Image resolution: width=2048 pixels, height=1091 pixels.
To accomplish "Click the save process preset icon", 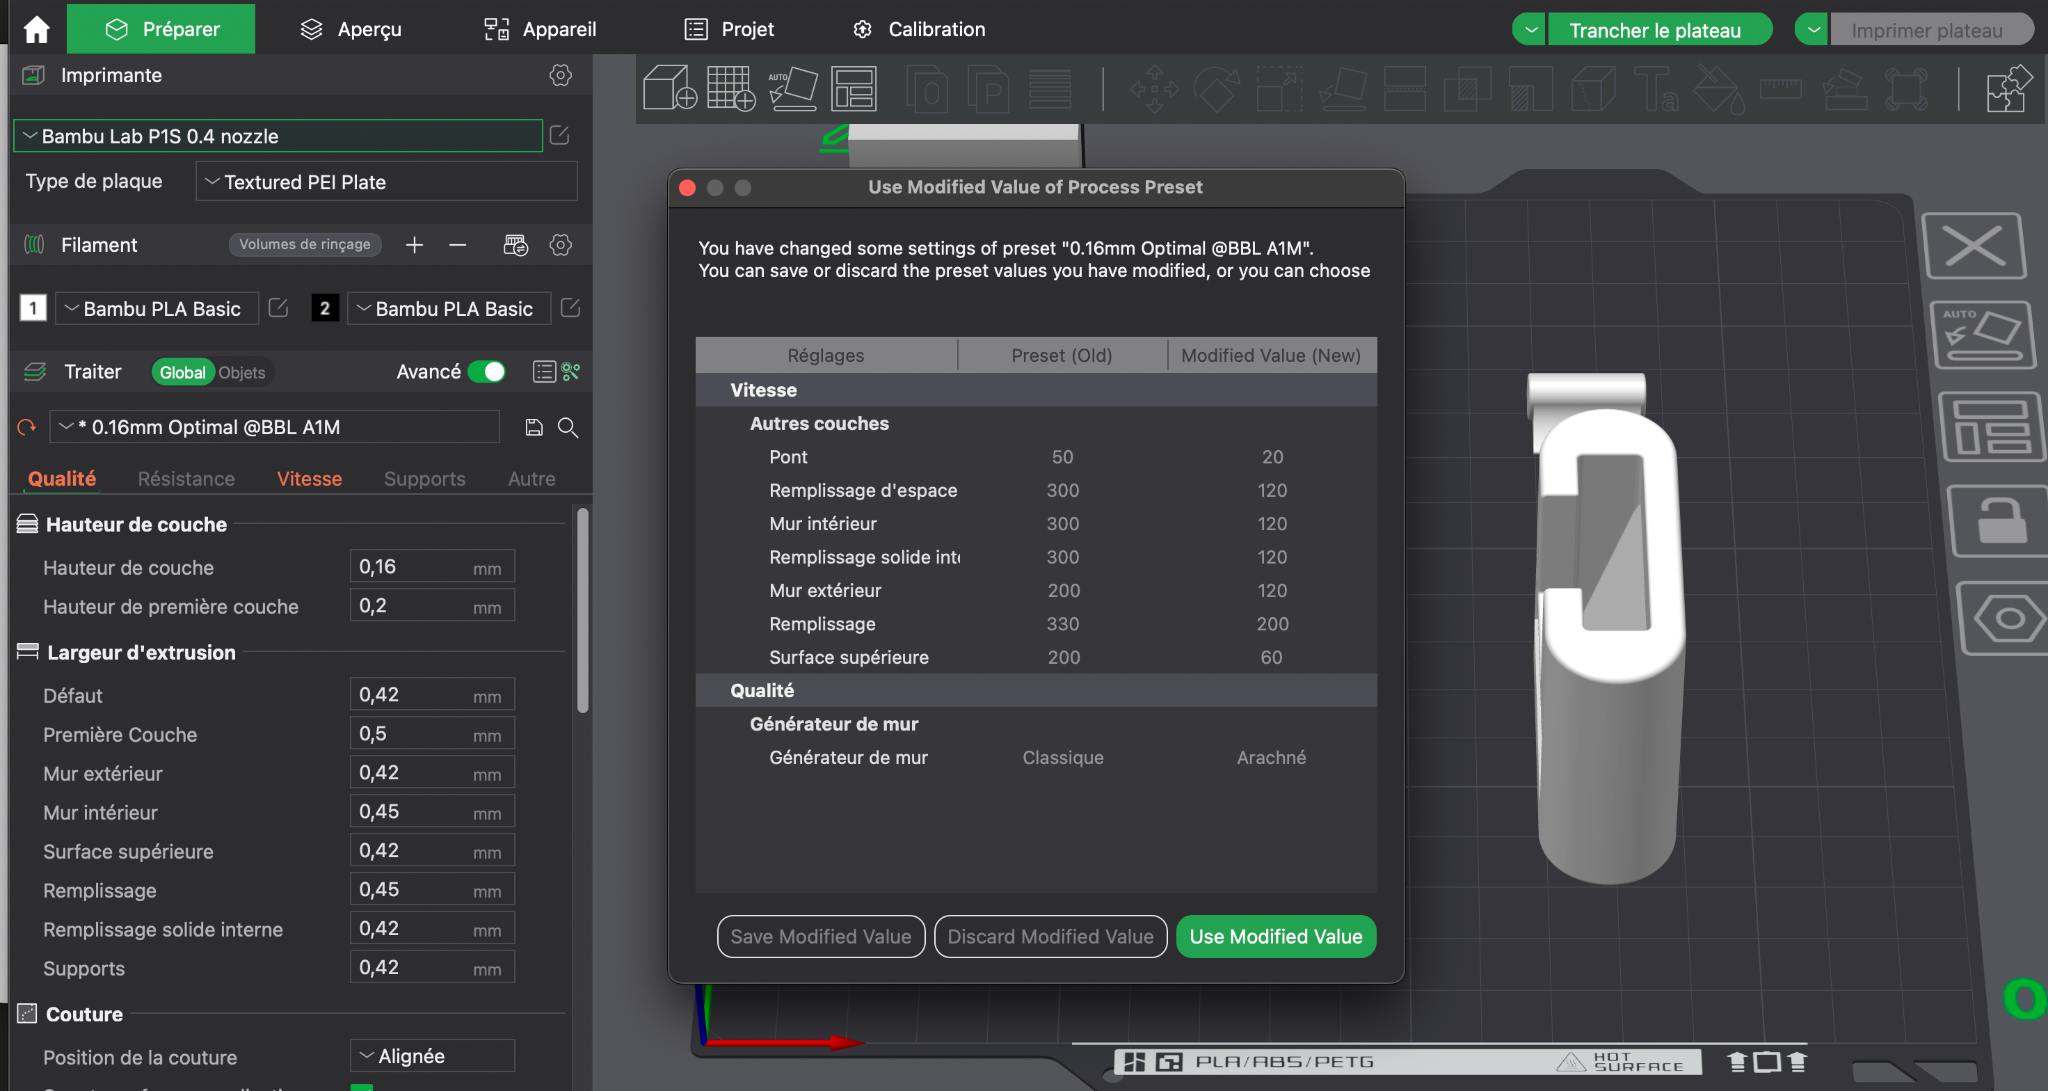I will tap(534, 428).
